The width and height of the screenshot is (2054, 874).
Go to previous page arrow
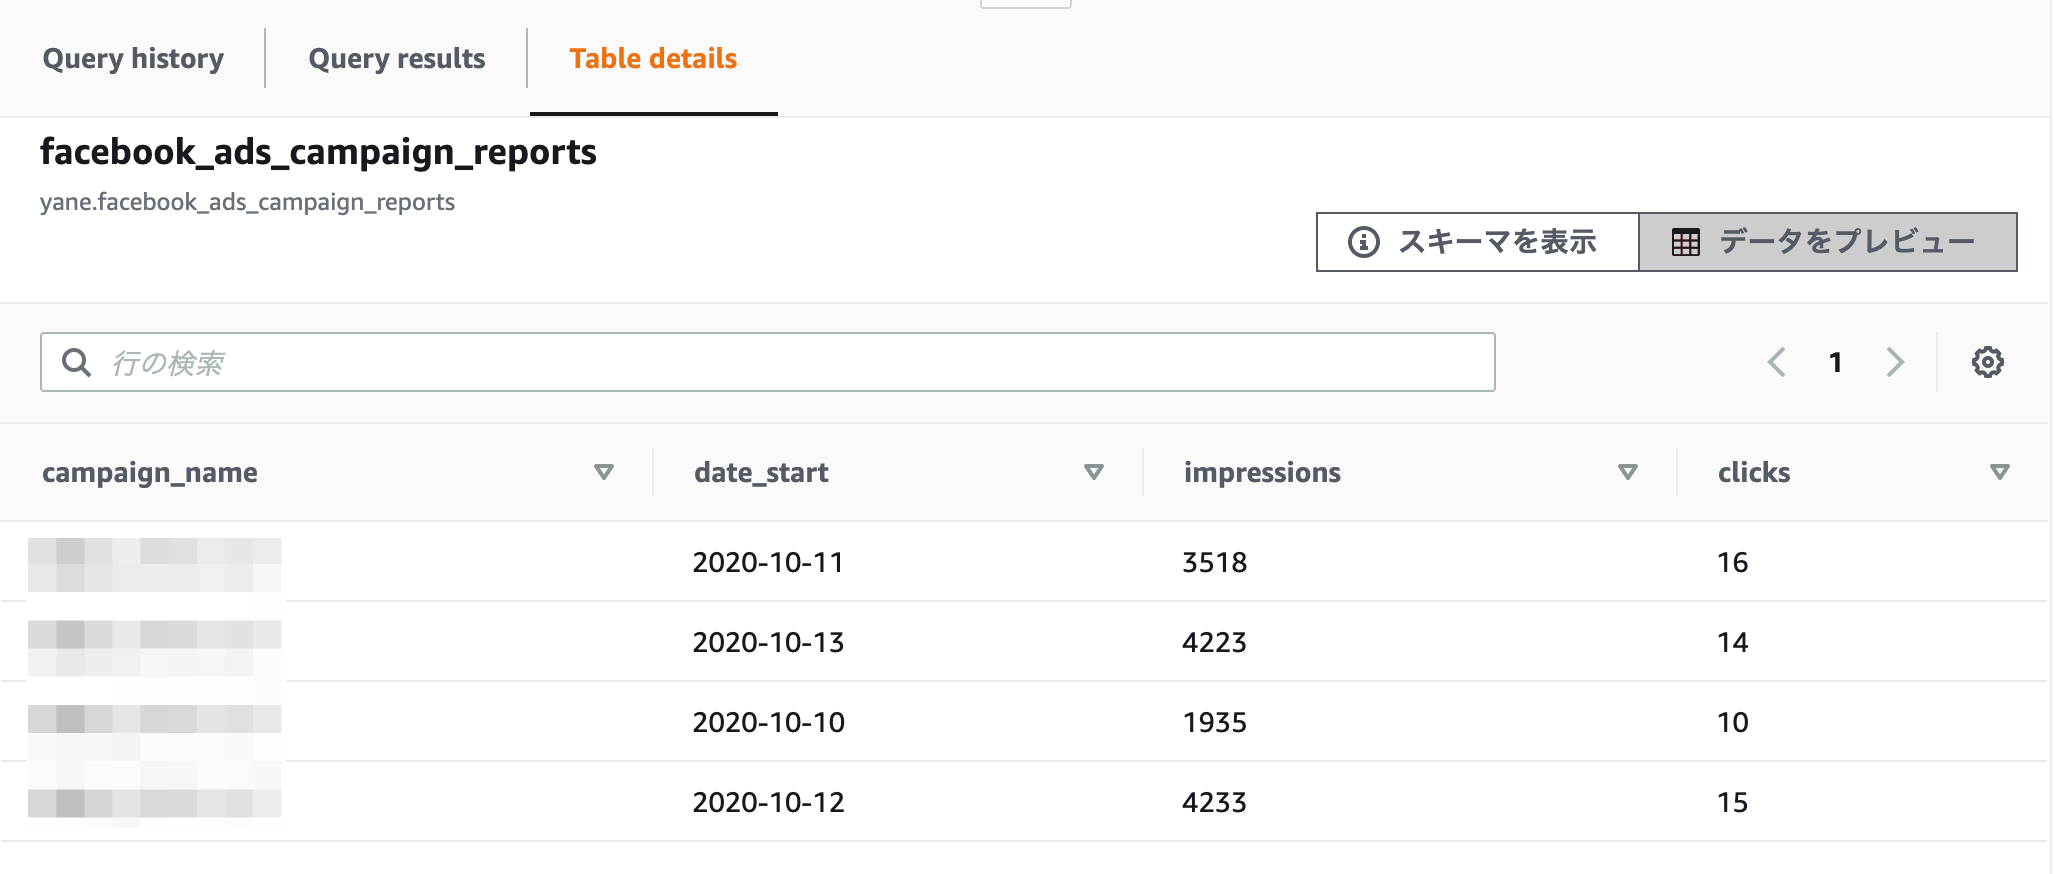(1777, 362)
